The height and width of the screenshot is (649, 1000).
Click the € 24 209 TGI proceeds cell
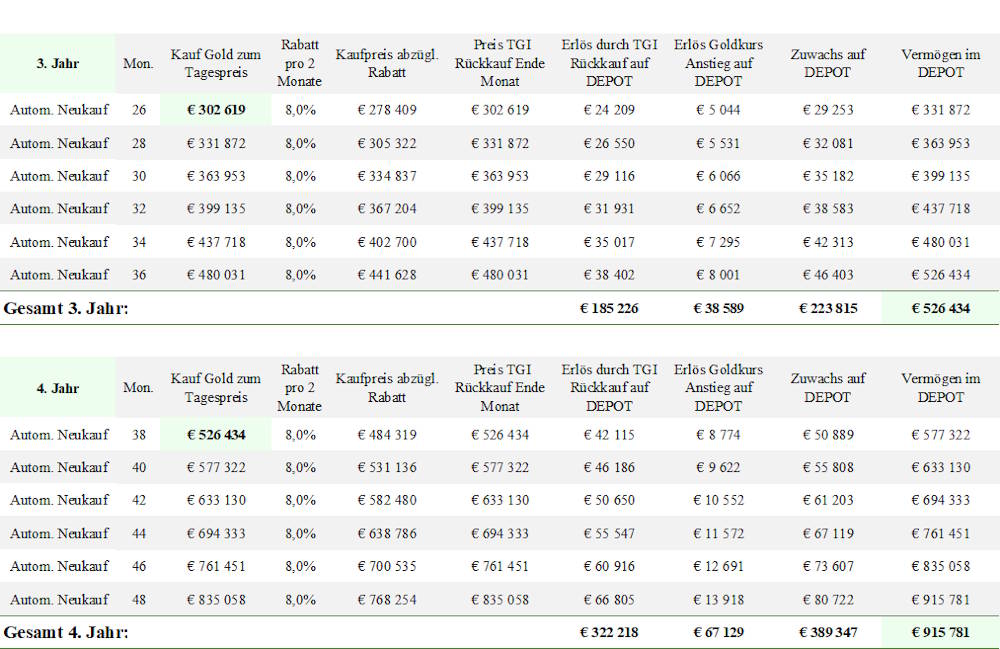tap(609, 110)
